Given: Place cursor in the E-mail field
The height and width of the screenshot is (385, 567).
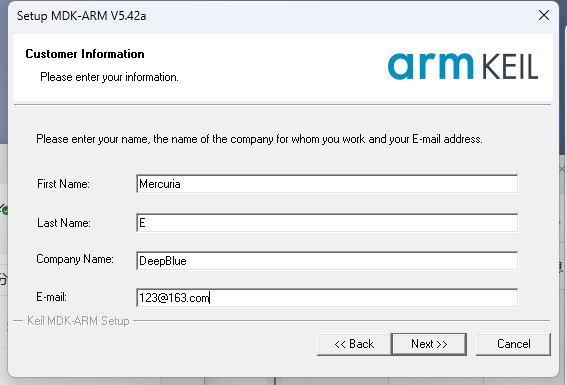Looking at the screenshot, I should 327,298.
